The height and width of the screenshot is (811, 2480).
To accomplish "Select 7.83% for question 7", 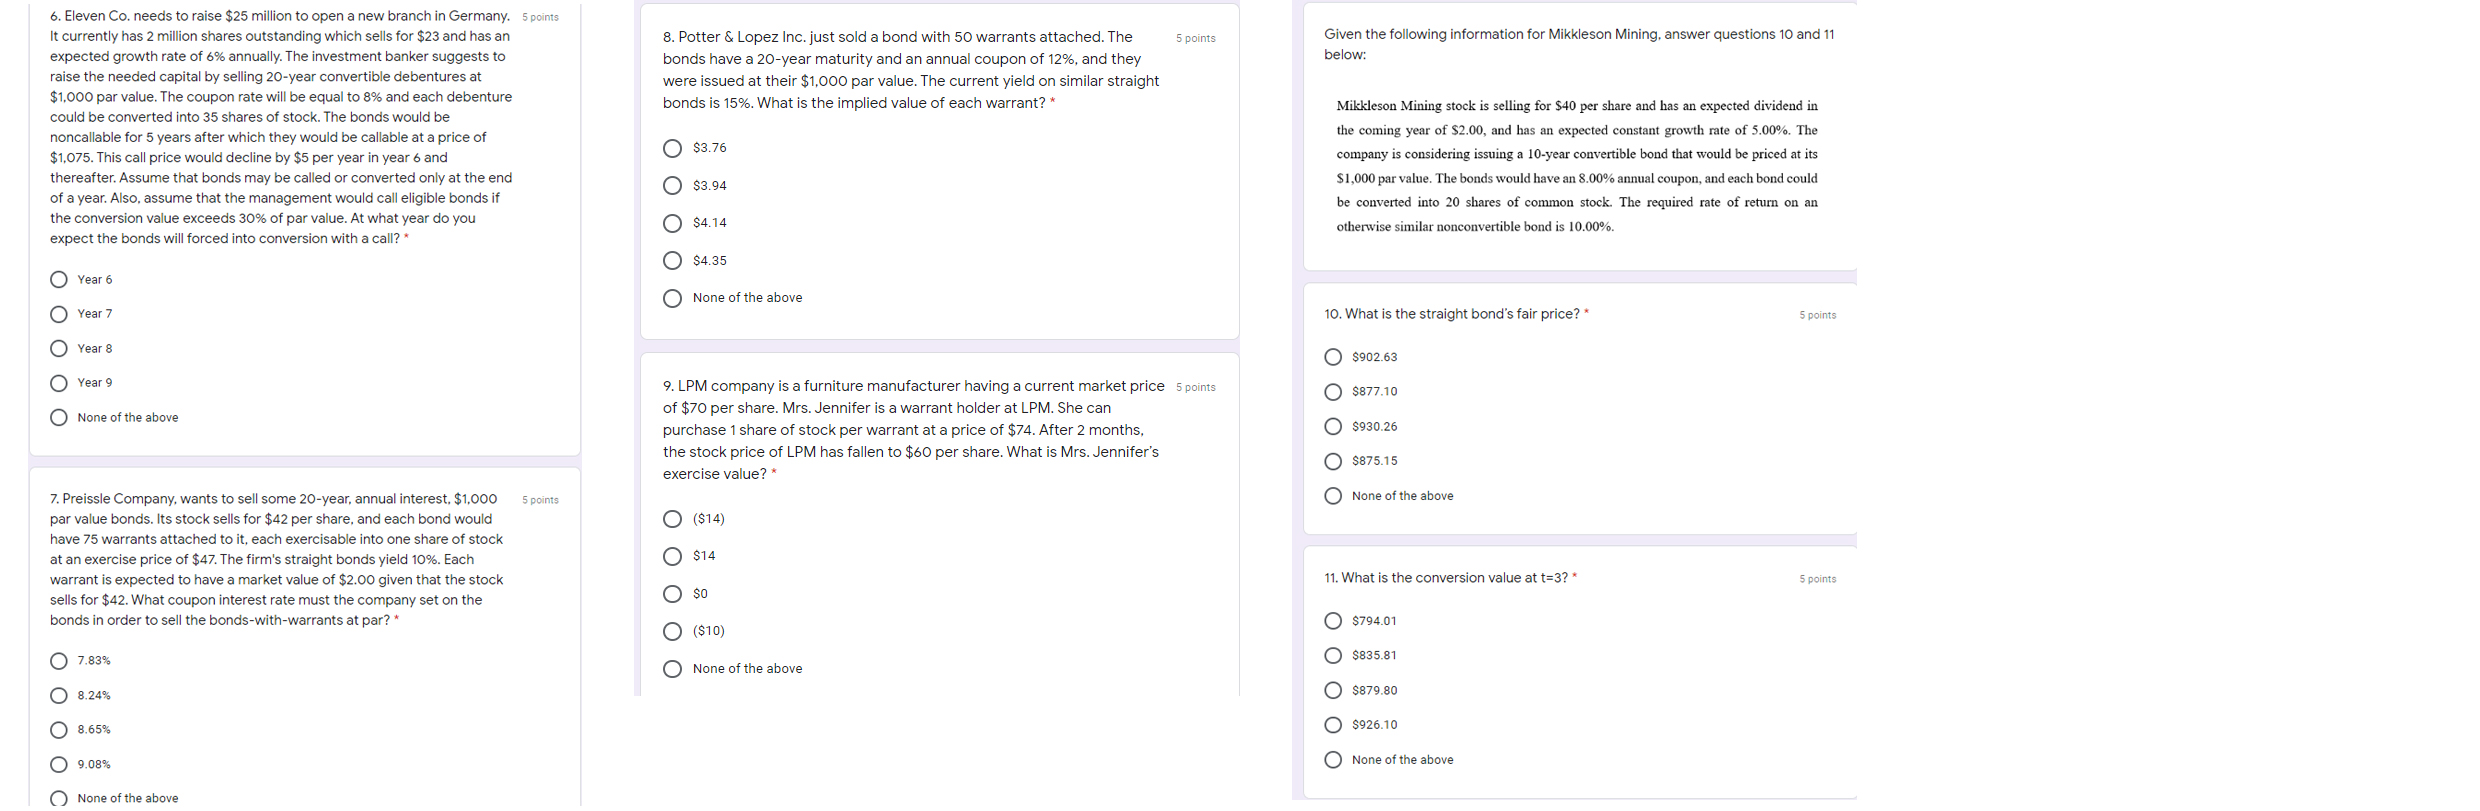I will click(59, 660).
